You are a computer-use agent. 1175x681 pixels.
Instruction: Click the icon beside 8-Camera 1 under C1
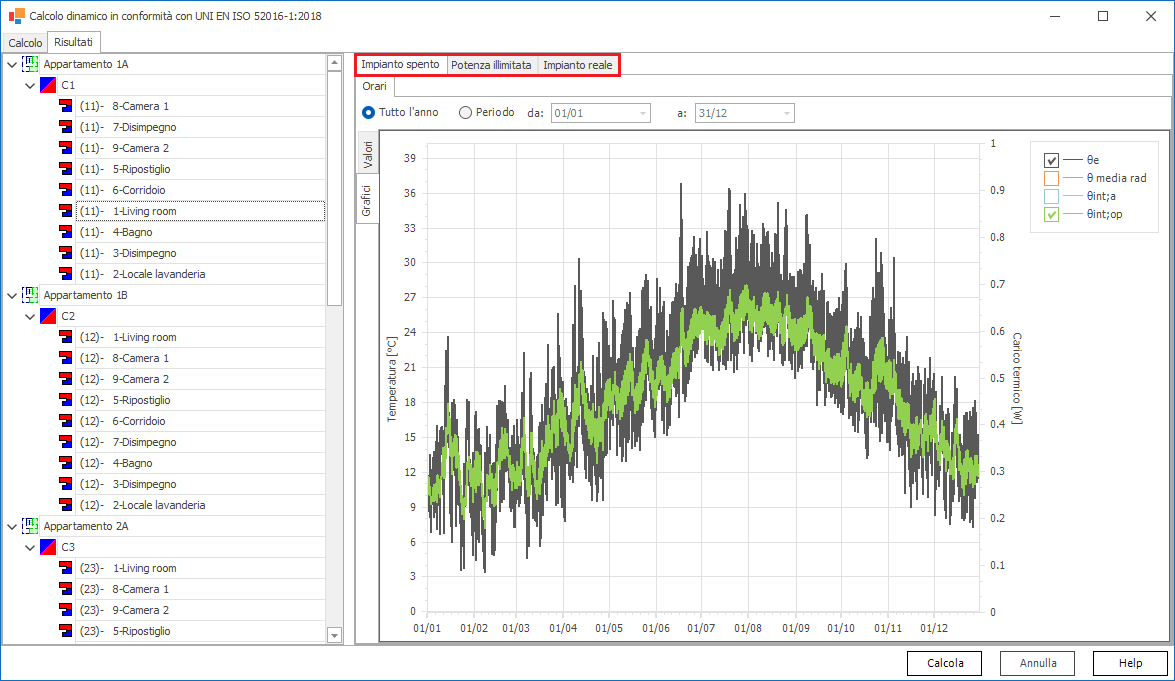pyautogui.click(x=66, y=106)
